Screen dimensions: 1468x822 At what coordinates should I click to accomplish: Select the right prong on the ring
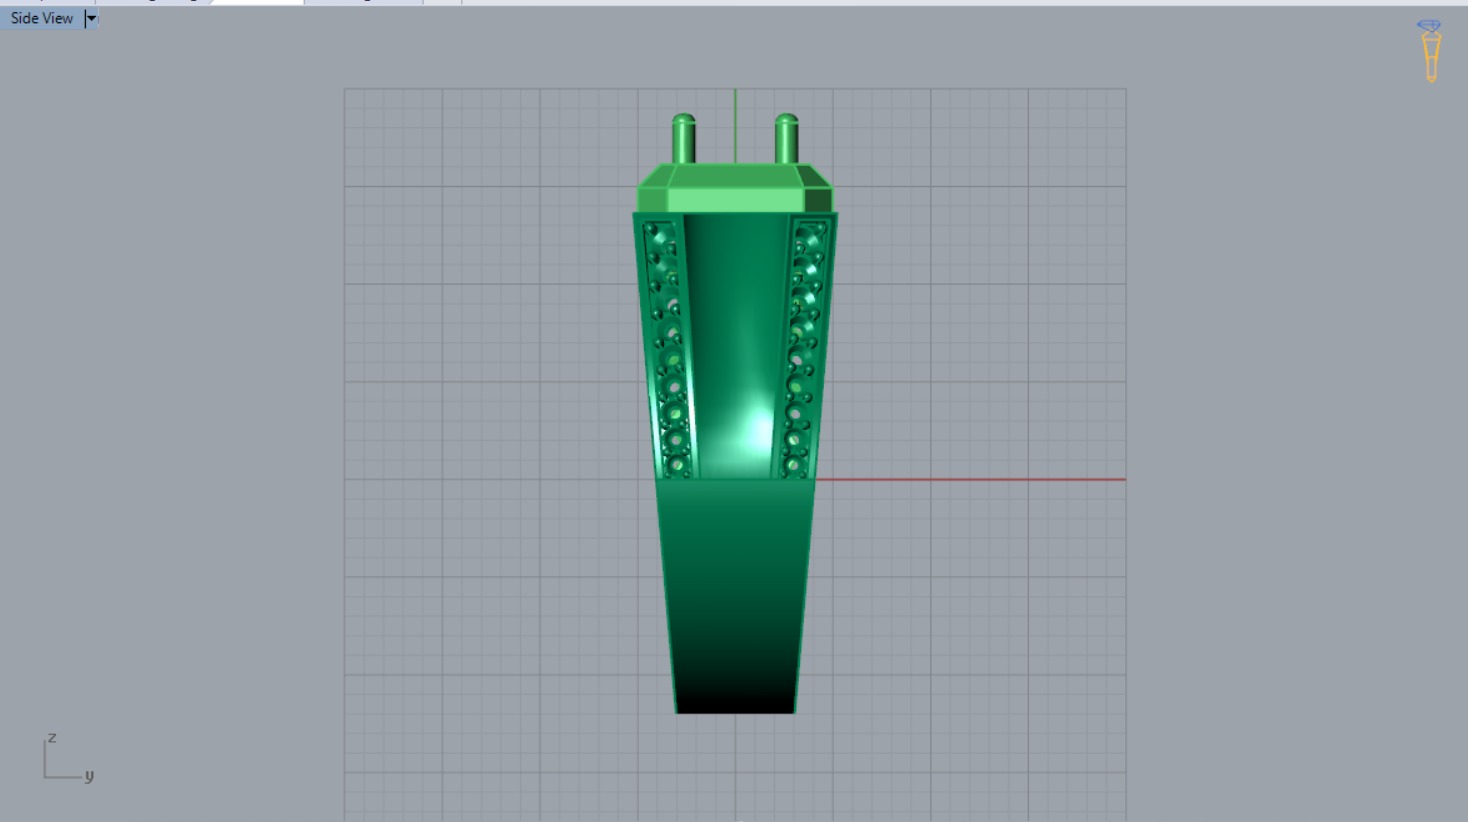pos(787,139)
